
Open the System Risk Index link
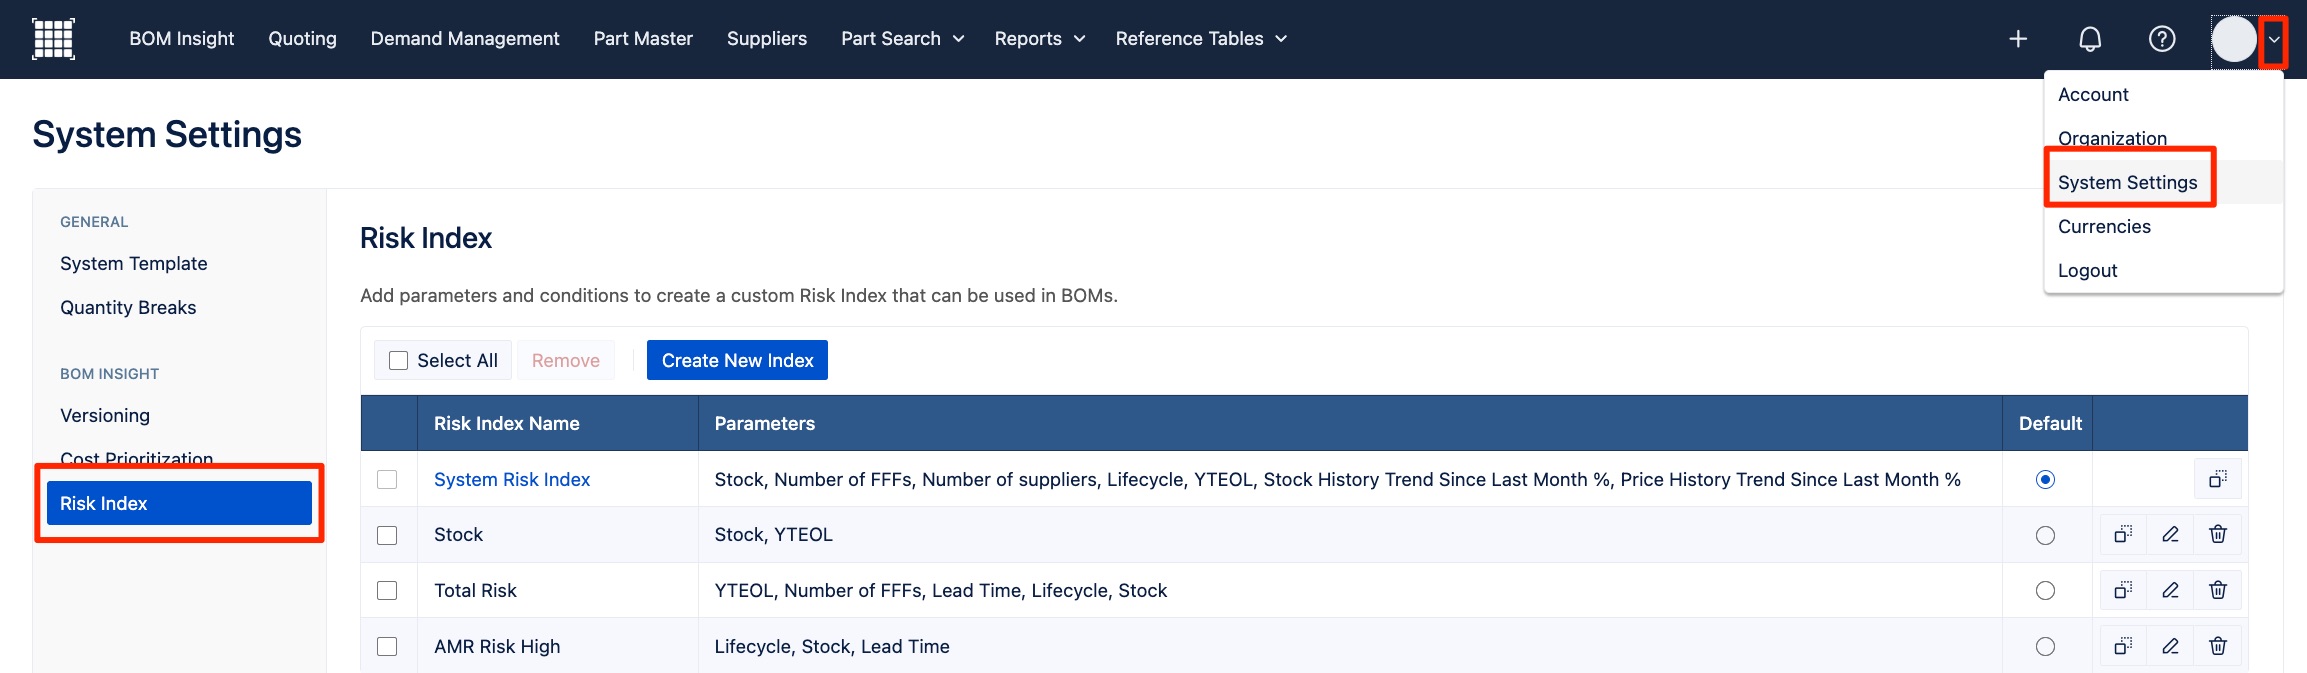[512, 480]
